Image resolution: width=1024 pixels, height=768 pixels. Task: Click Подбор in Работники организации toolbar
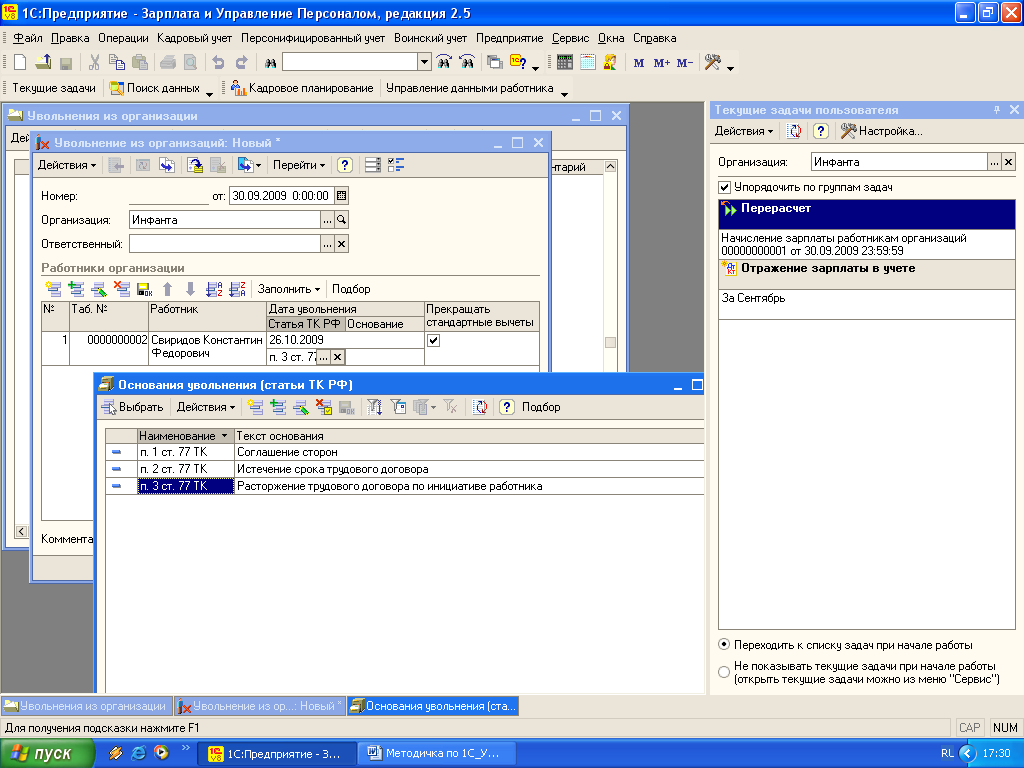pos(351,289)
